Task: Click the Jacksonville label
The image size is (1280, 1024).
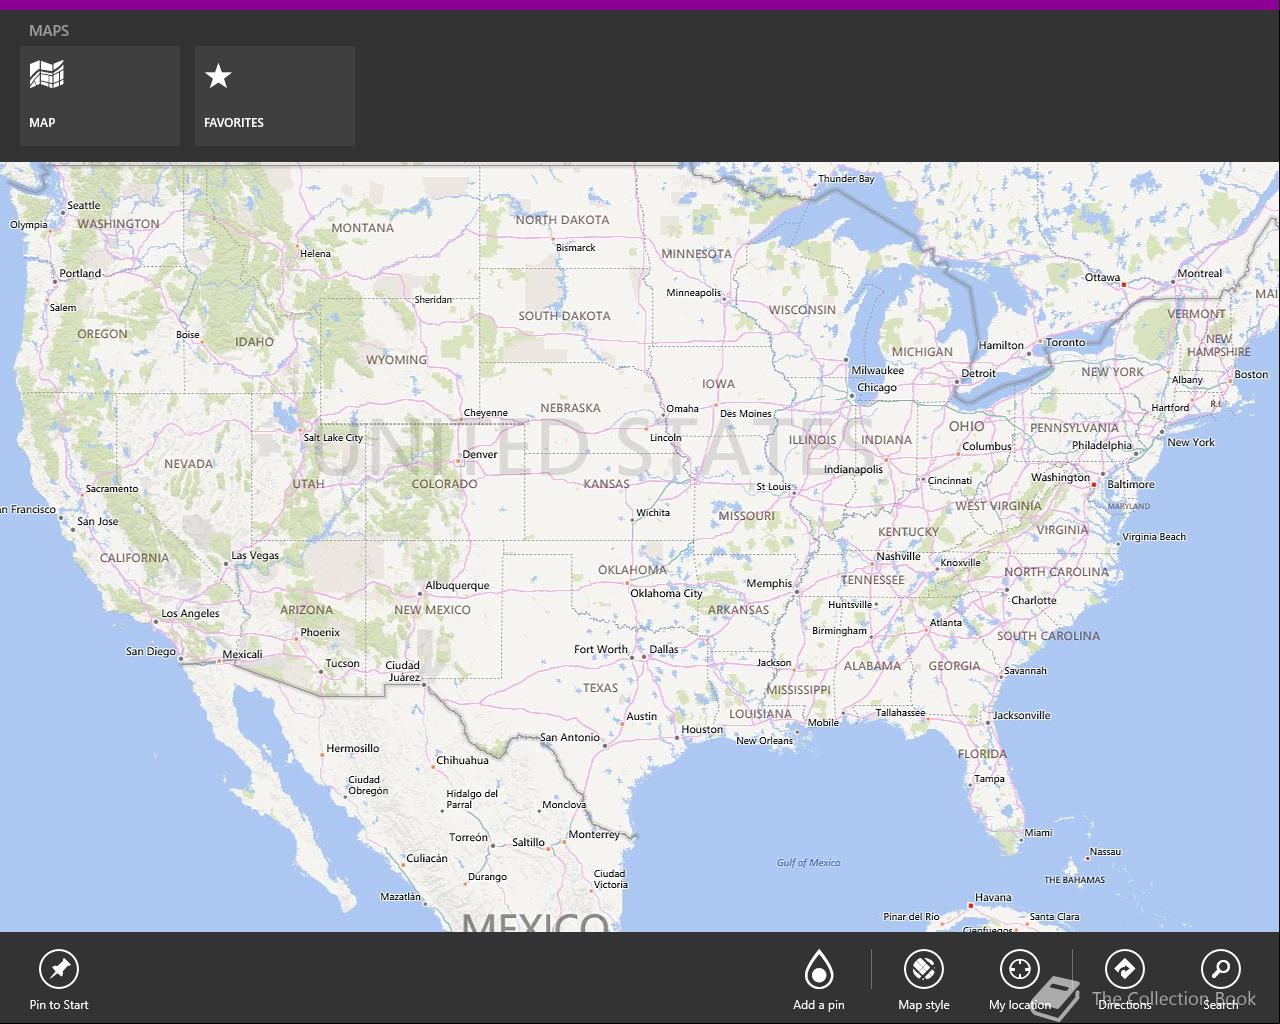Action: click(x=1022, y=715)
